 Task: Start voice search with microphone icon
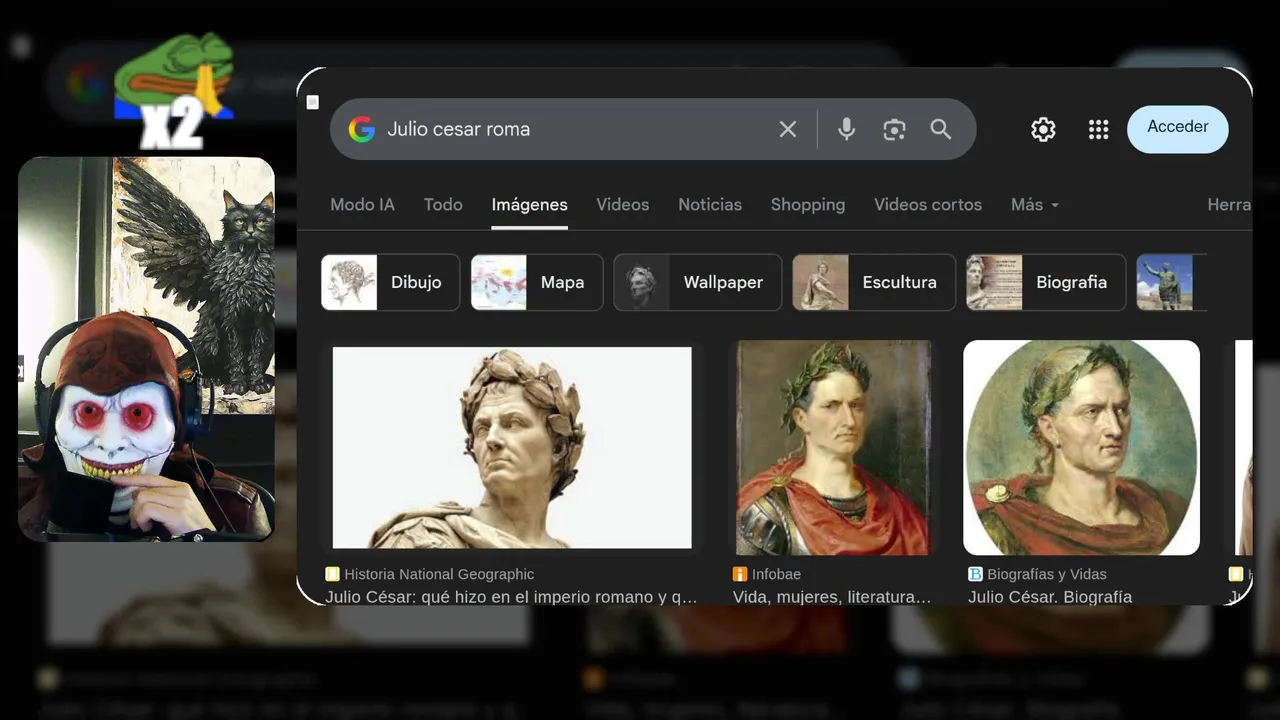pyautogui.click(x=847, y=129)
